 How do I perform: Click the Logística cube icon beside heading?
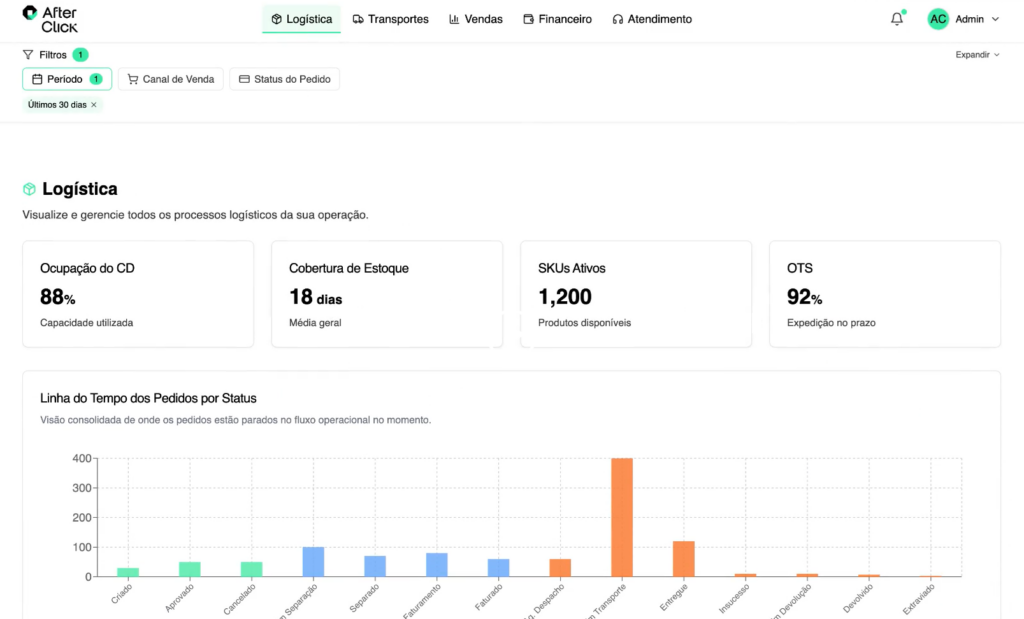29,189
